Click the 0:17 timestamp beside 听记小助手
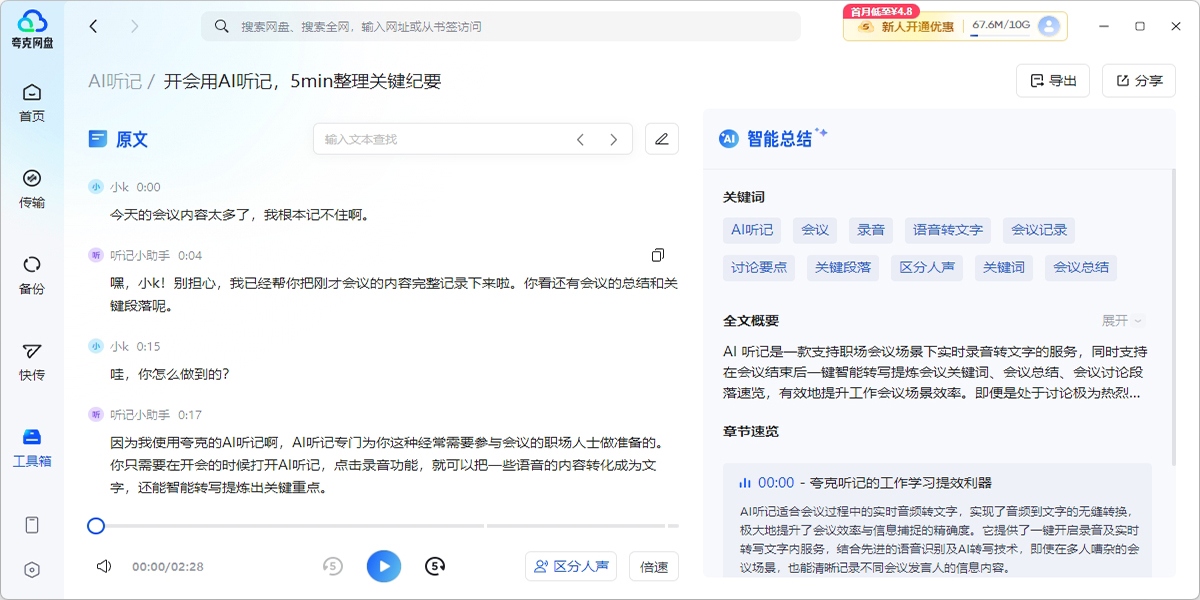The height and width of the screenshot is (600, 1200). [x=190, y=414]
